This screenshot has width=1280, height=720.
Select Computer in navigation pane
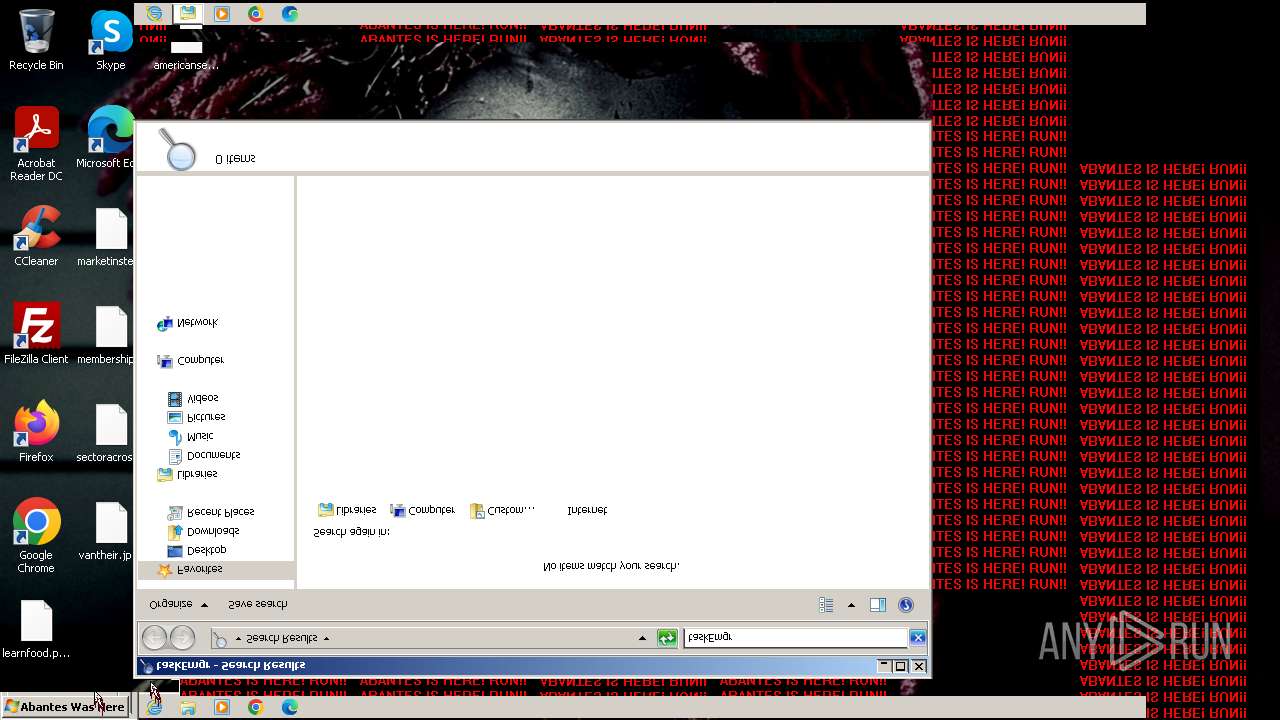pyautogui.click(x=190, y=360)
